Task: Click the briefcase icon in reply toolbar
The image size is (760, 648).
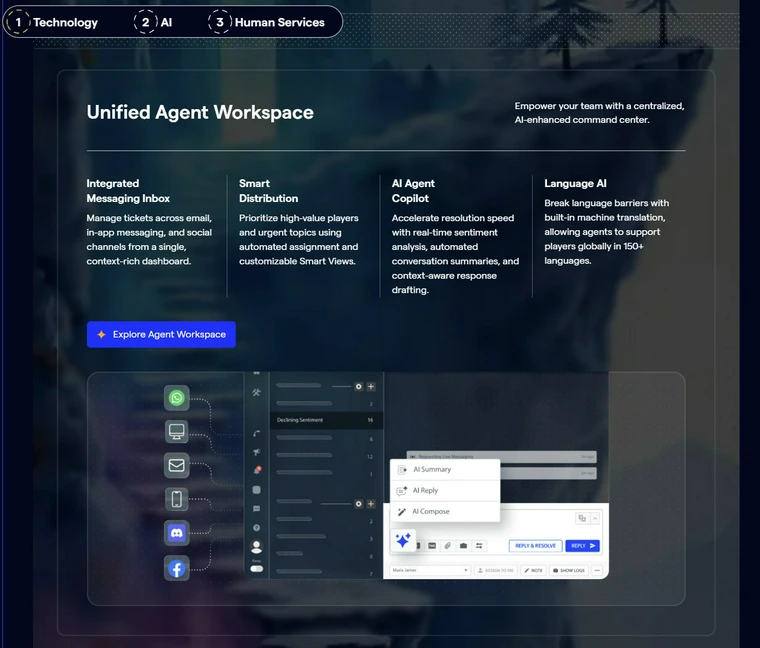Action: tap(463, 546)
